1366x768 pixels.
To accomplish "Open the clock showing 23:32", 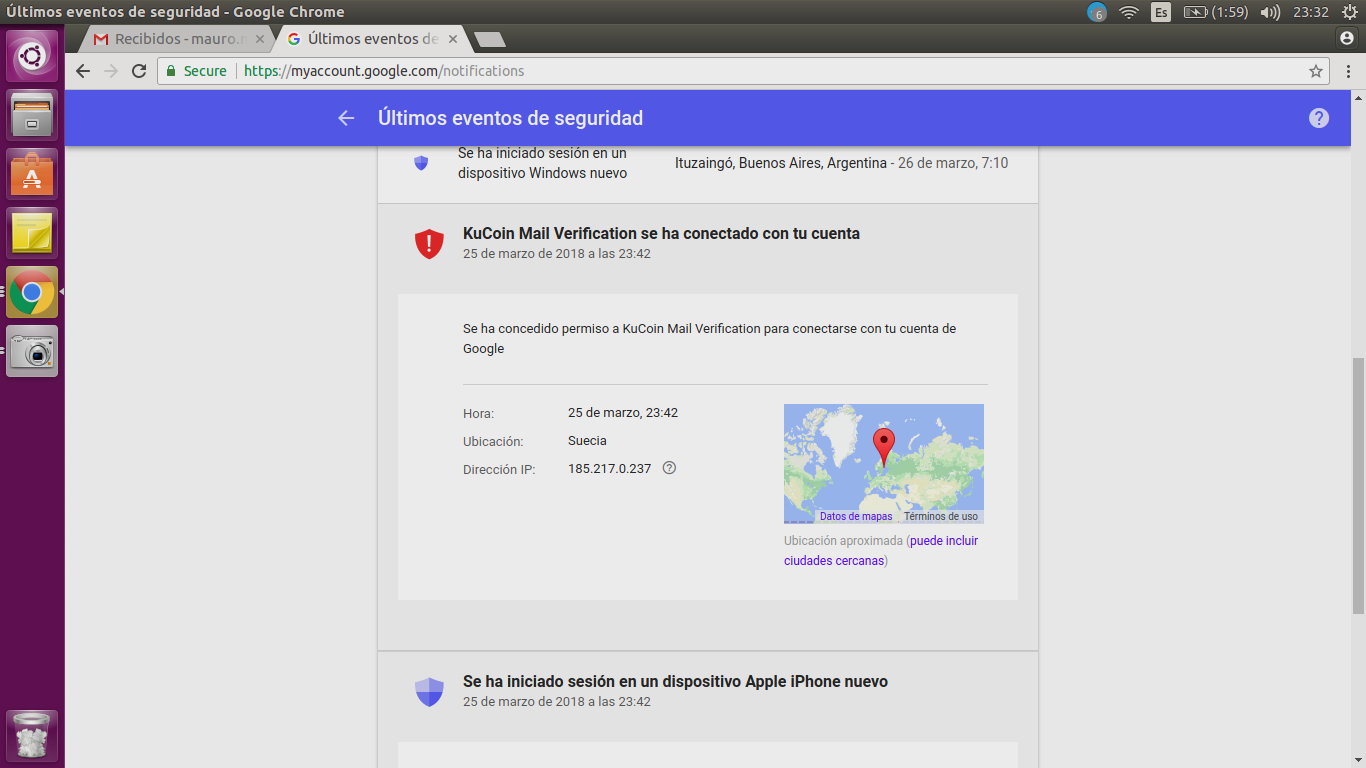I will point(1310,12).
